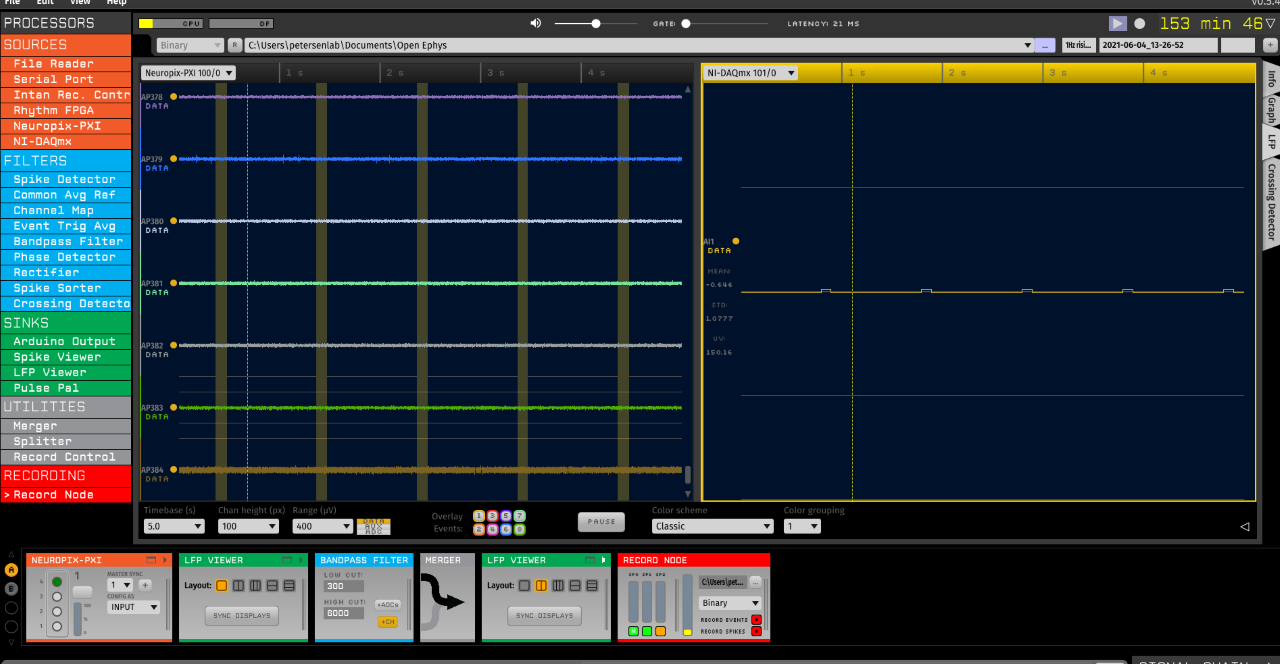The height and width of the screenshot is (664, 1280).
Task: Toggle overlay event 1
Action: pos(479,516)
